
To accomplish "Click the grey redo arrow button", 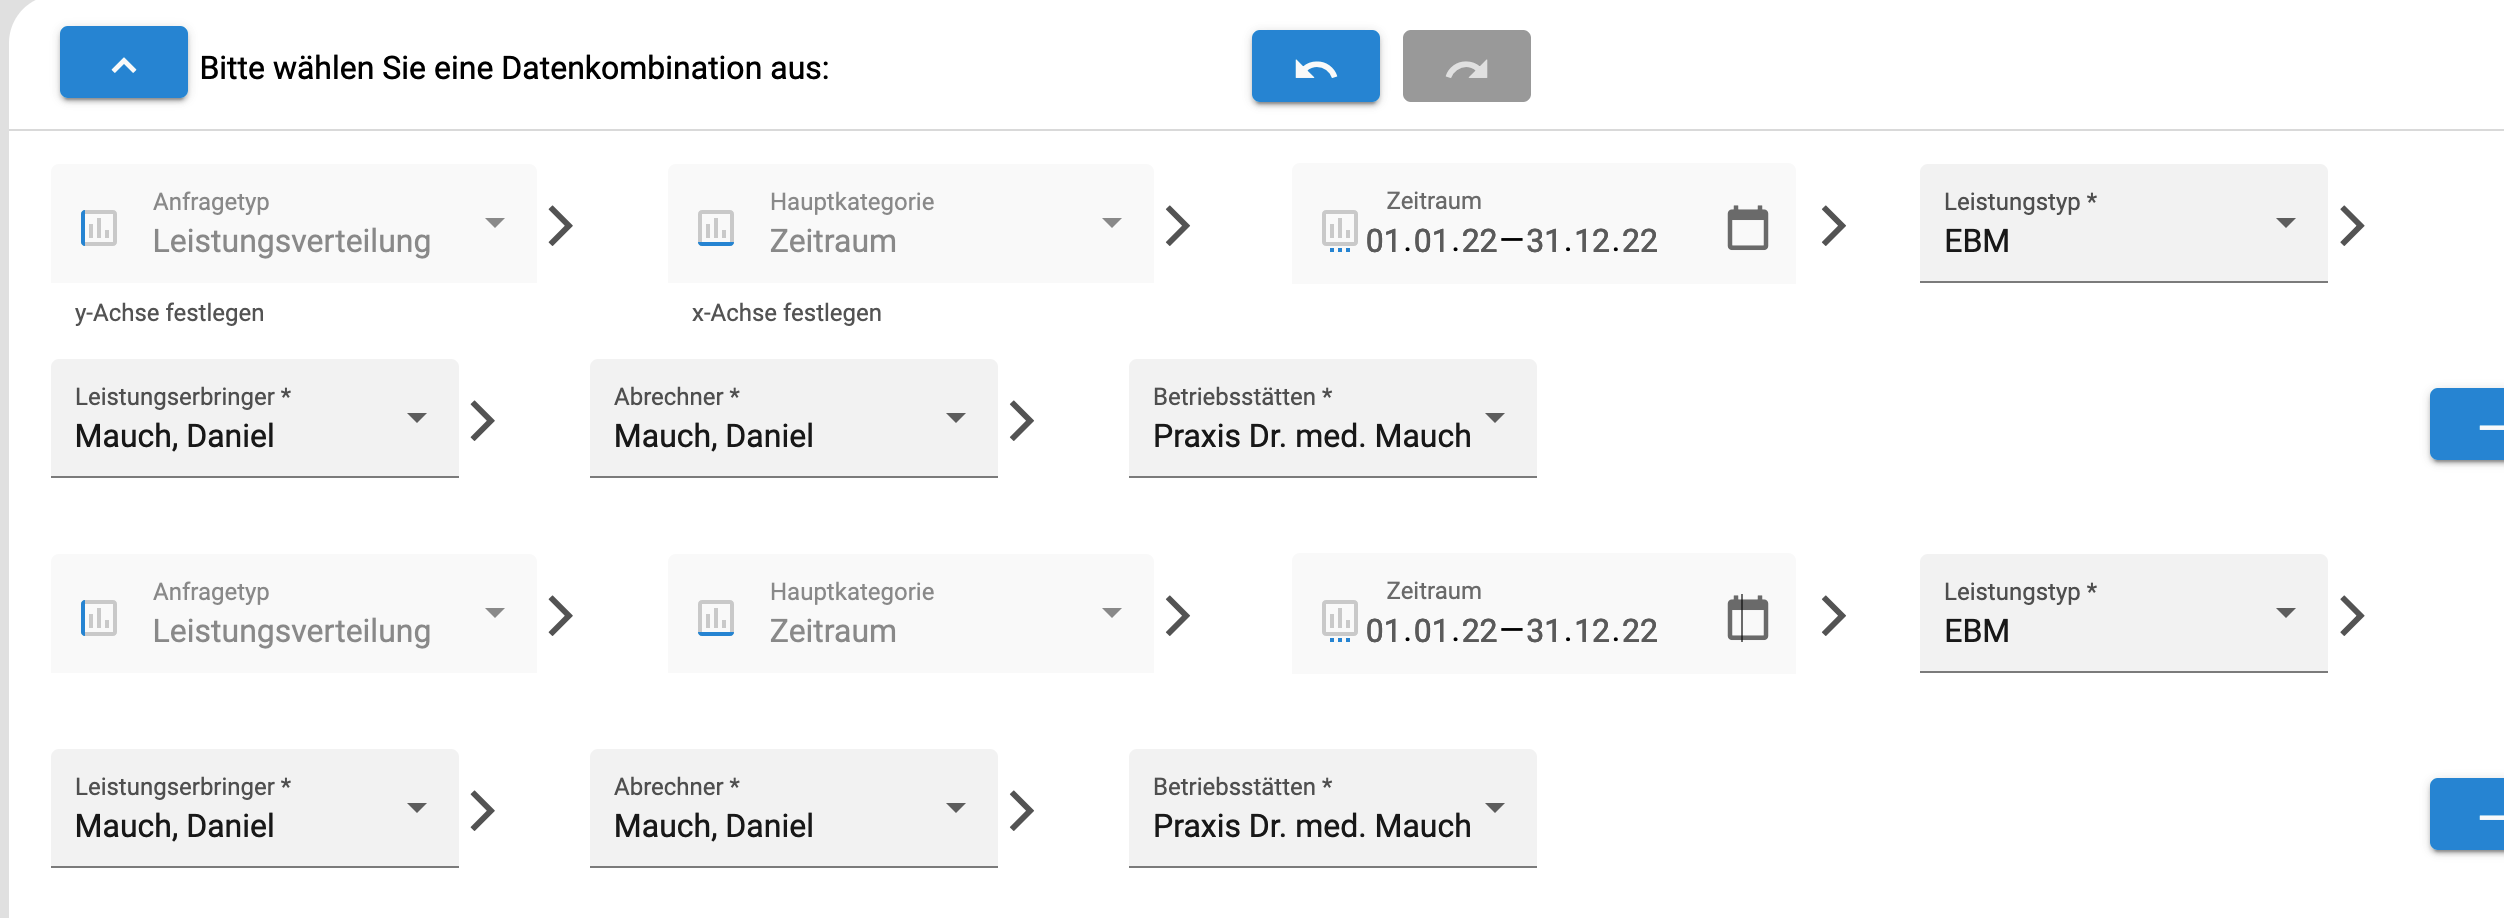I will pyautogui.click(x=1466, y=66).
